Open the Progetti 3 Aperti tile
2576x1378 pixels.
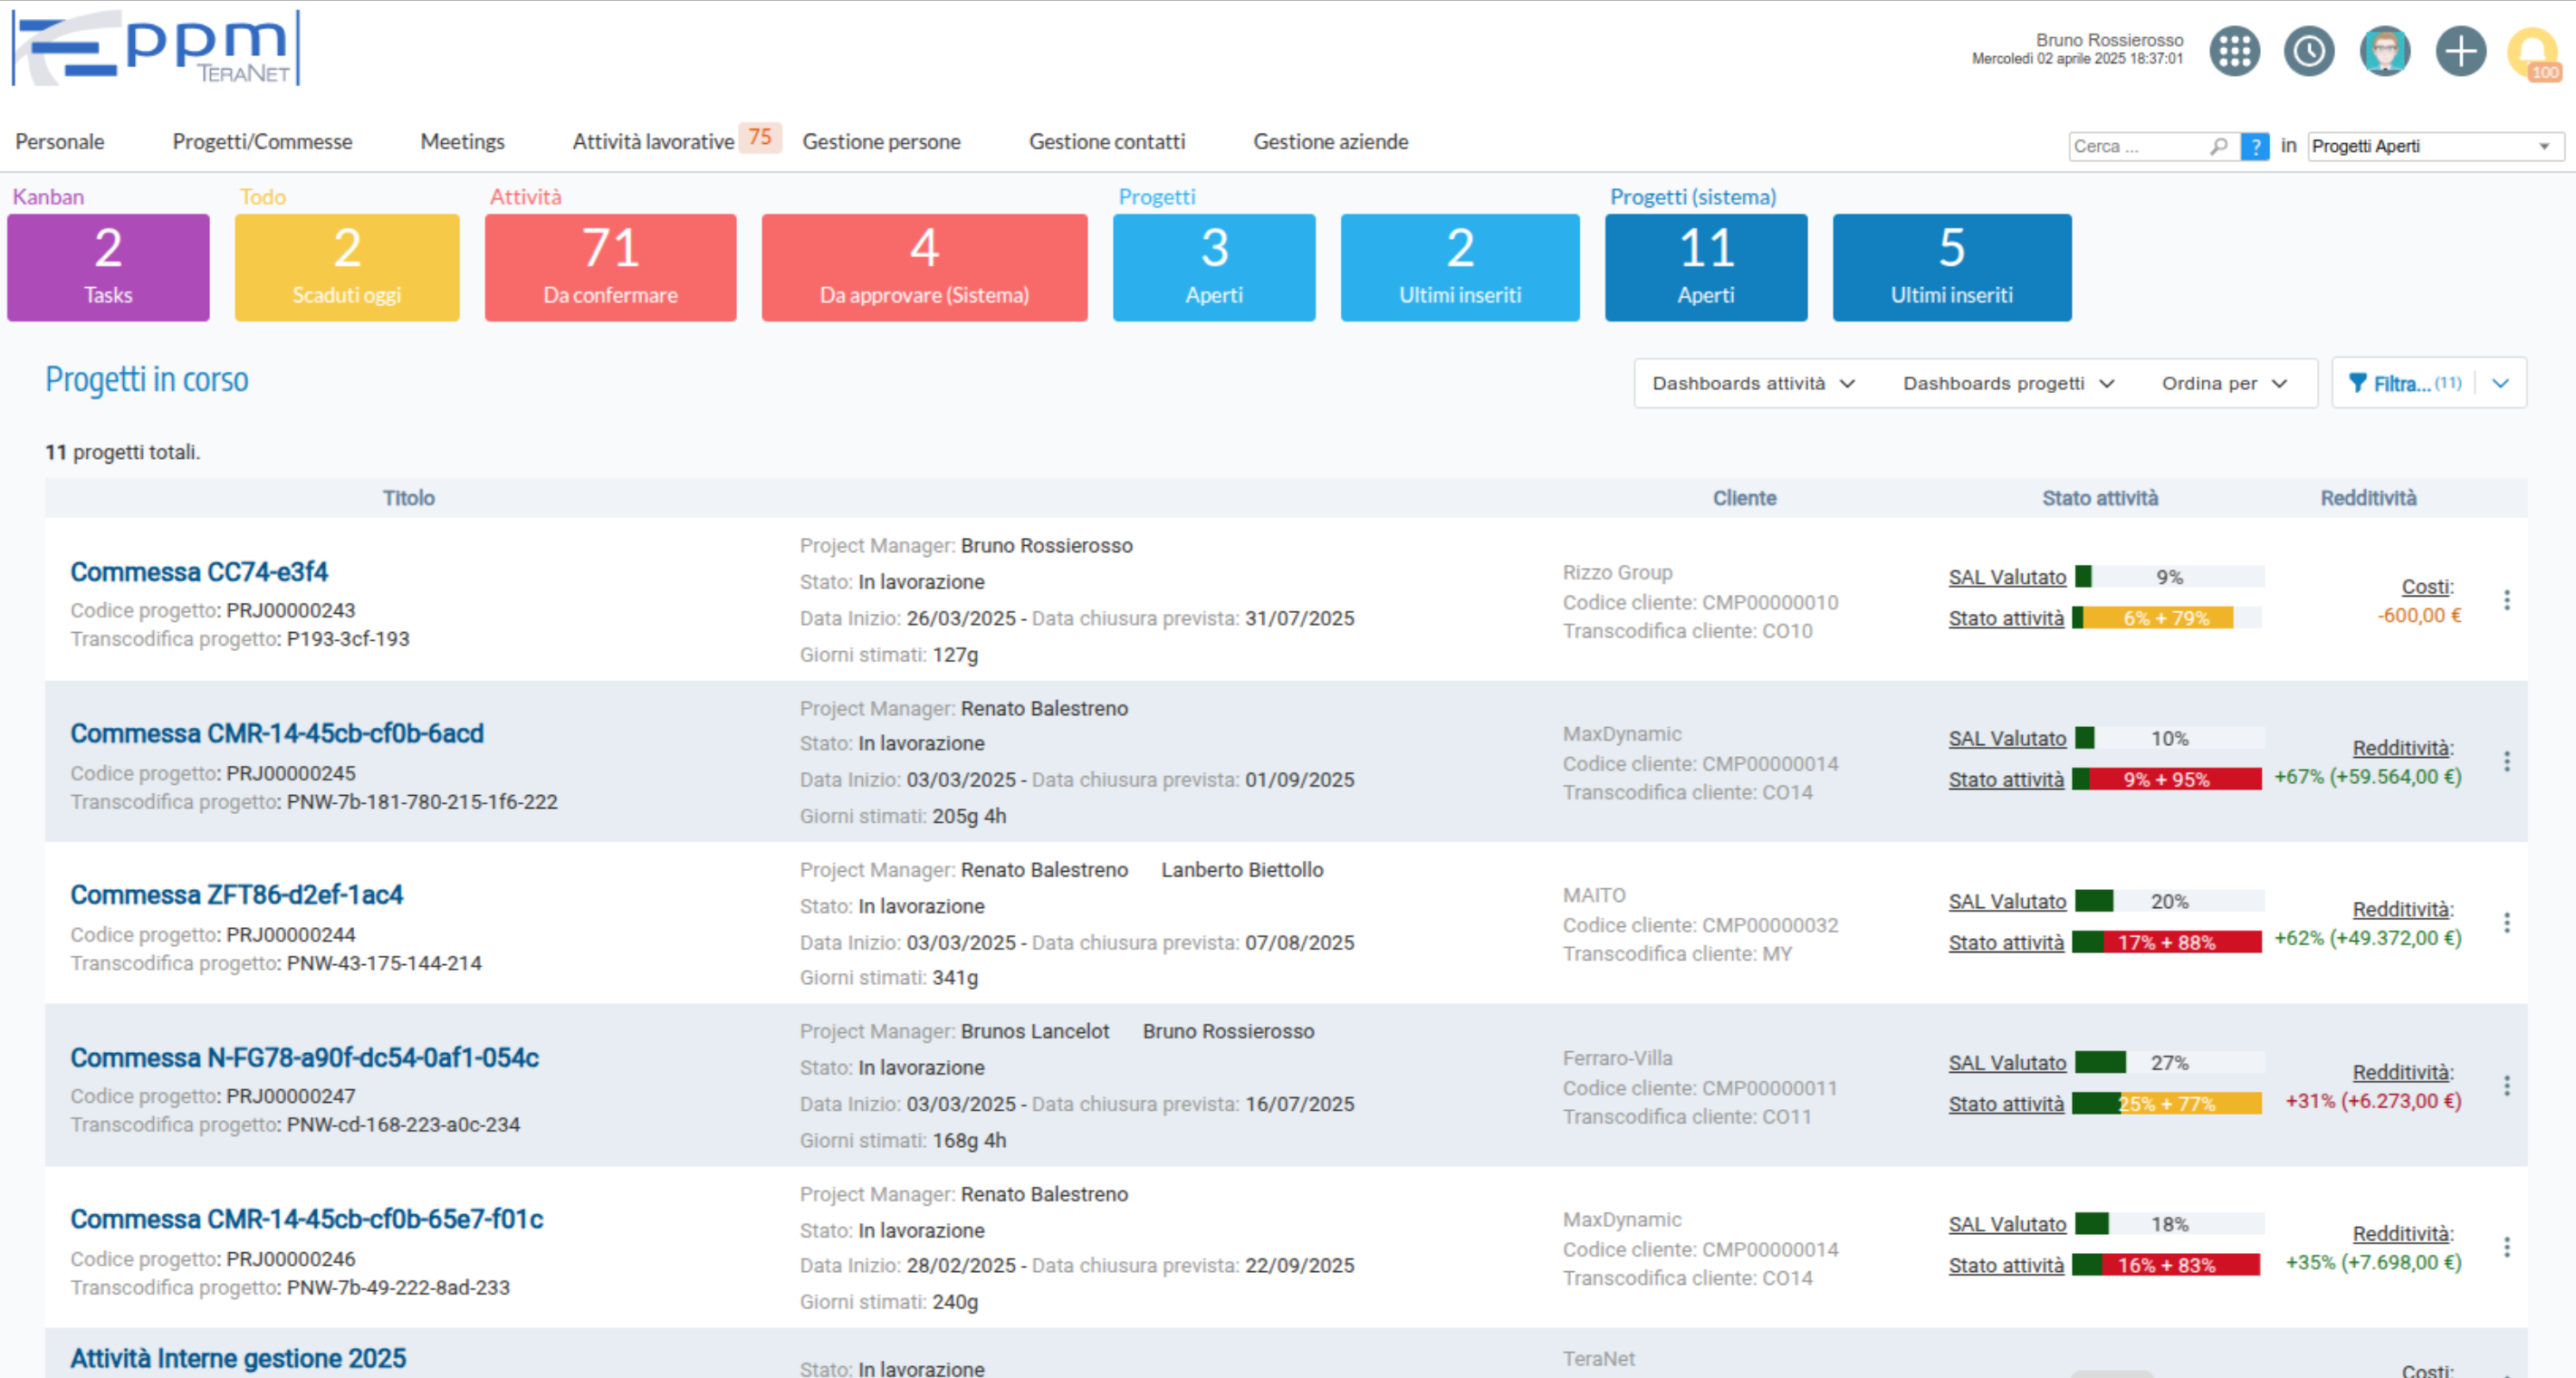[1214, 267]
